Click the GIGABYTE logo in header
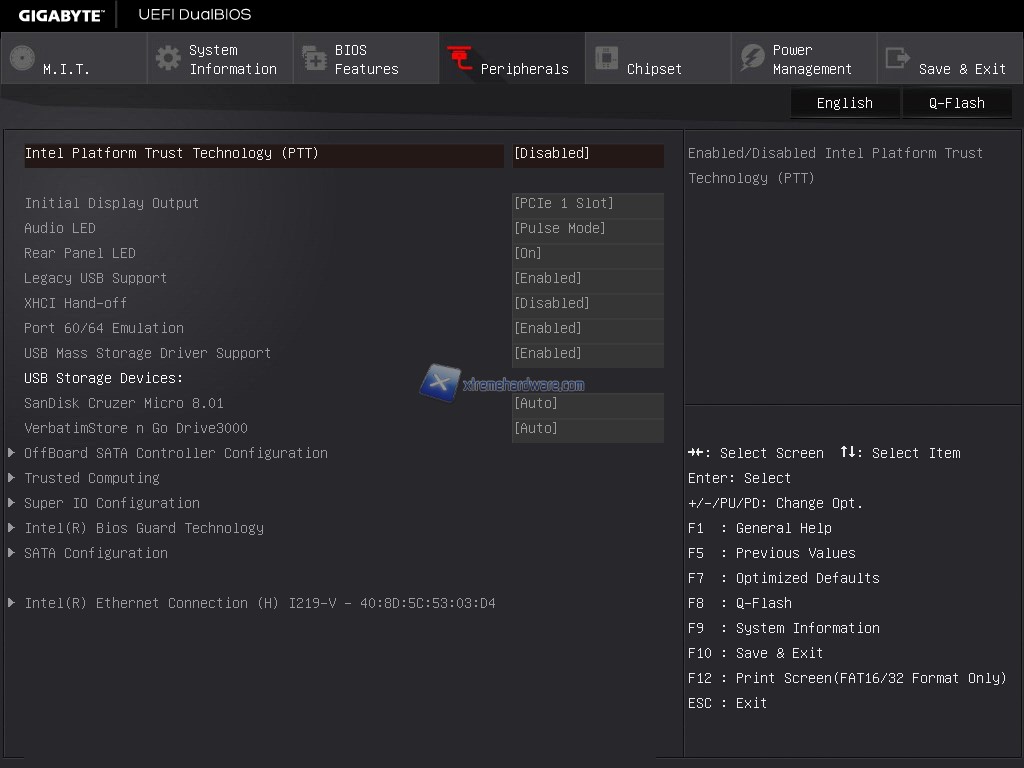The width and height of the screenshot is (1024, 768). point(60,15)
